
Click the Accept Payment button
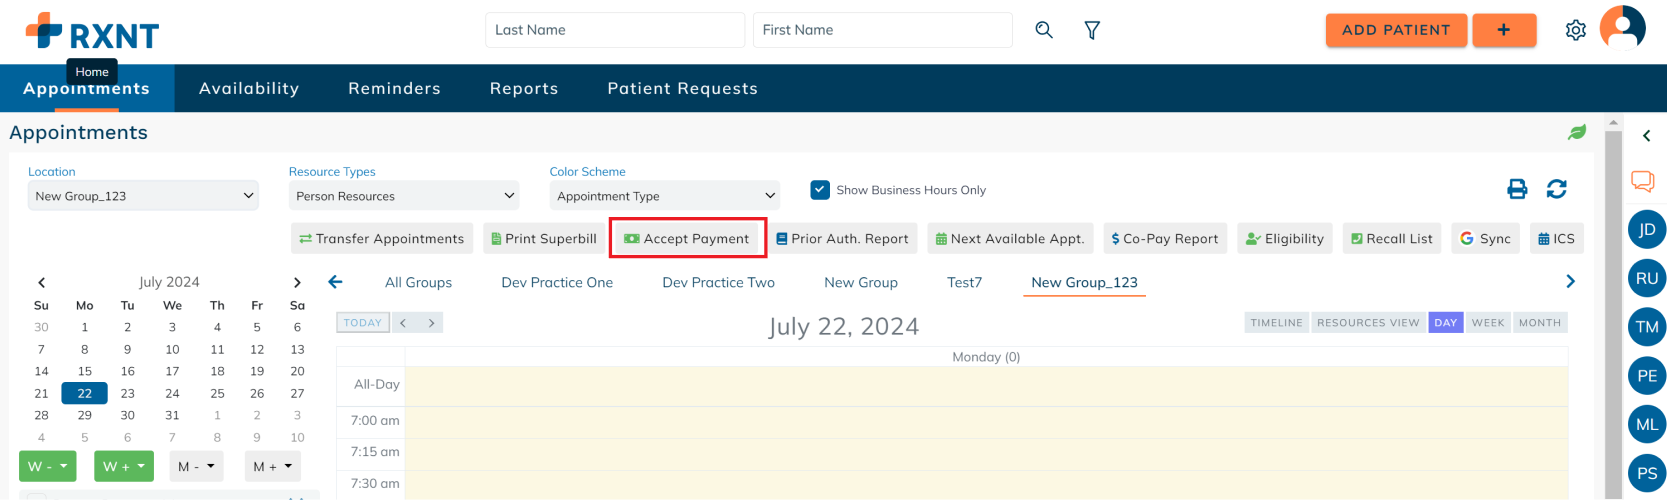pyautogui.click(x=687, y=239)
